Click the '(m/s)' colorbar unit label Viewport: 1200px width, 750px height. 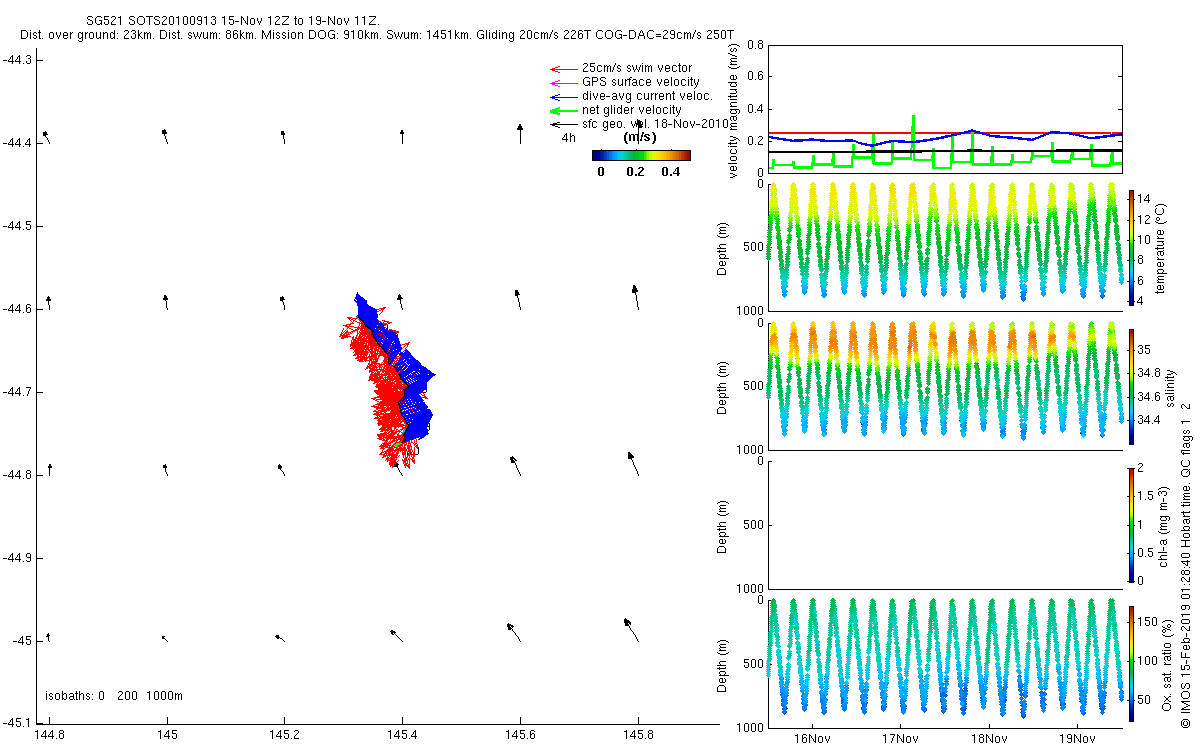tap(640, 137)
